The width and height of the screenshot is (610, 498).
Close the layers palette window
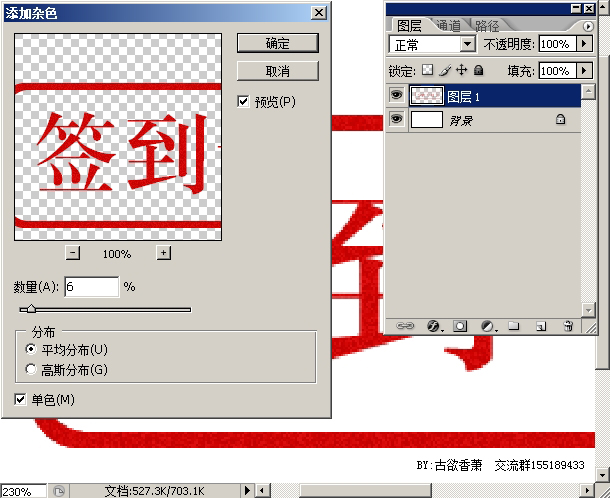coord(589,8)
